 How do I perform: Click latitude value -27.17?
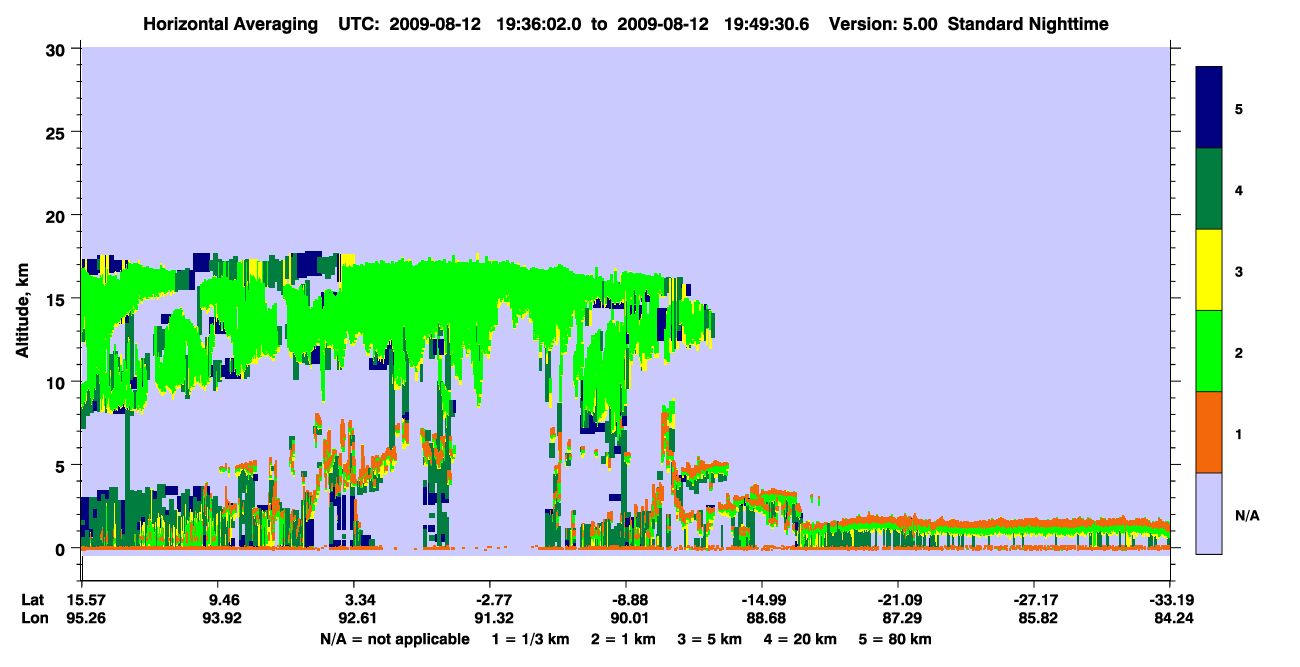coord(1033,600)
